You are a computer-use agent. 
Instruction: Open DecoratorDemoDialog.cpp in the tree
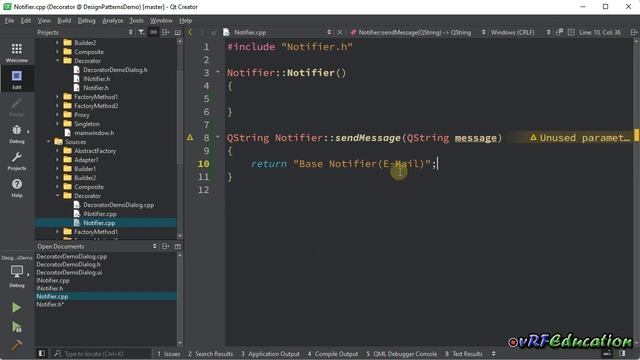click(x=118, y=205)
